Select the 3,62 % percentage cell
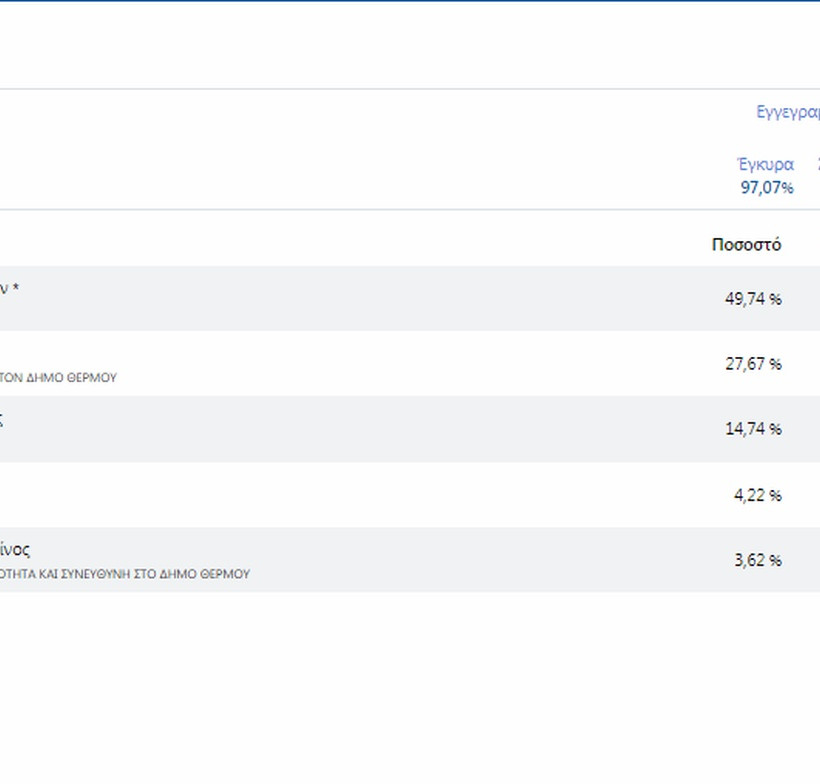 click(757, 560)
